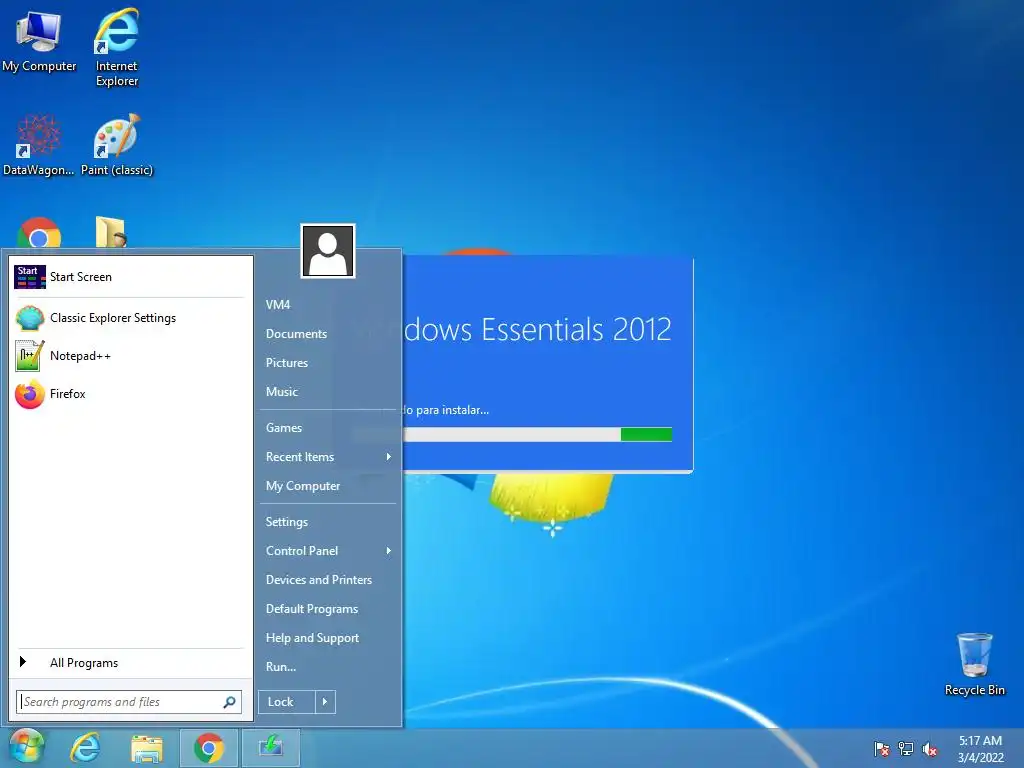
Task: Open shutdown options arrow next to Lock
Action: (x=325, y=702)
